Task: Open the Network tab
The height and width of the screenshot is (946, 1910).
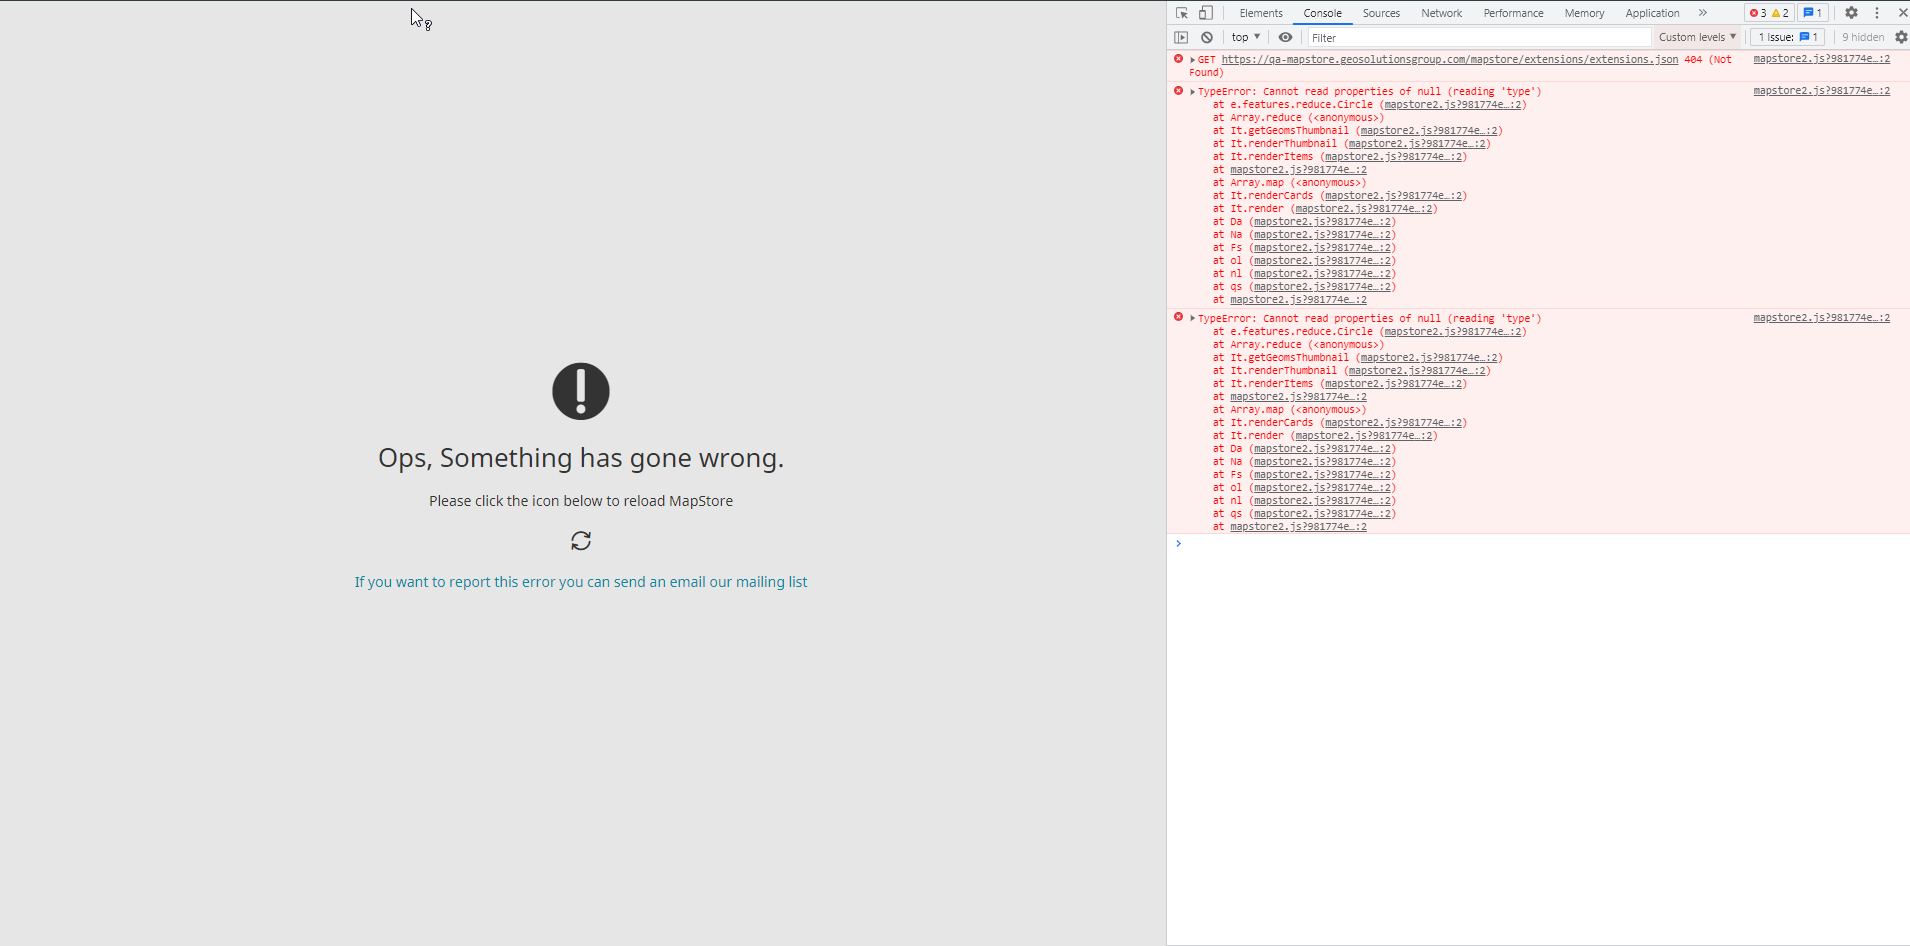Action: [1441, 13]
